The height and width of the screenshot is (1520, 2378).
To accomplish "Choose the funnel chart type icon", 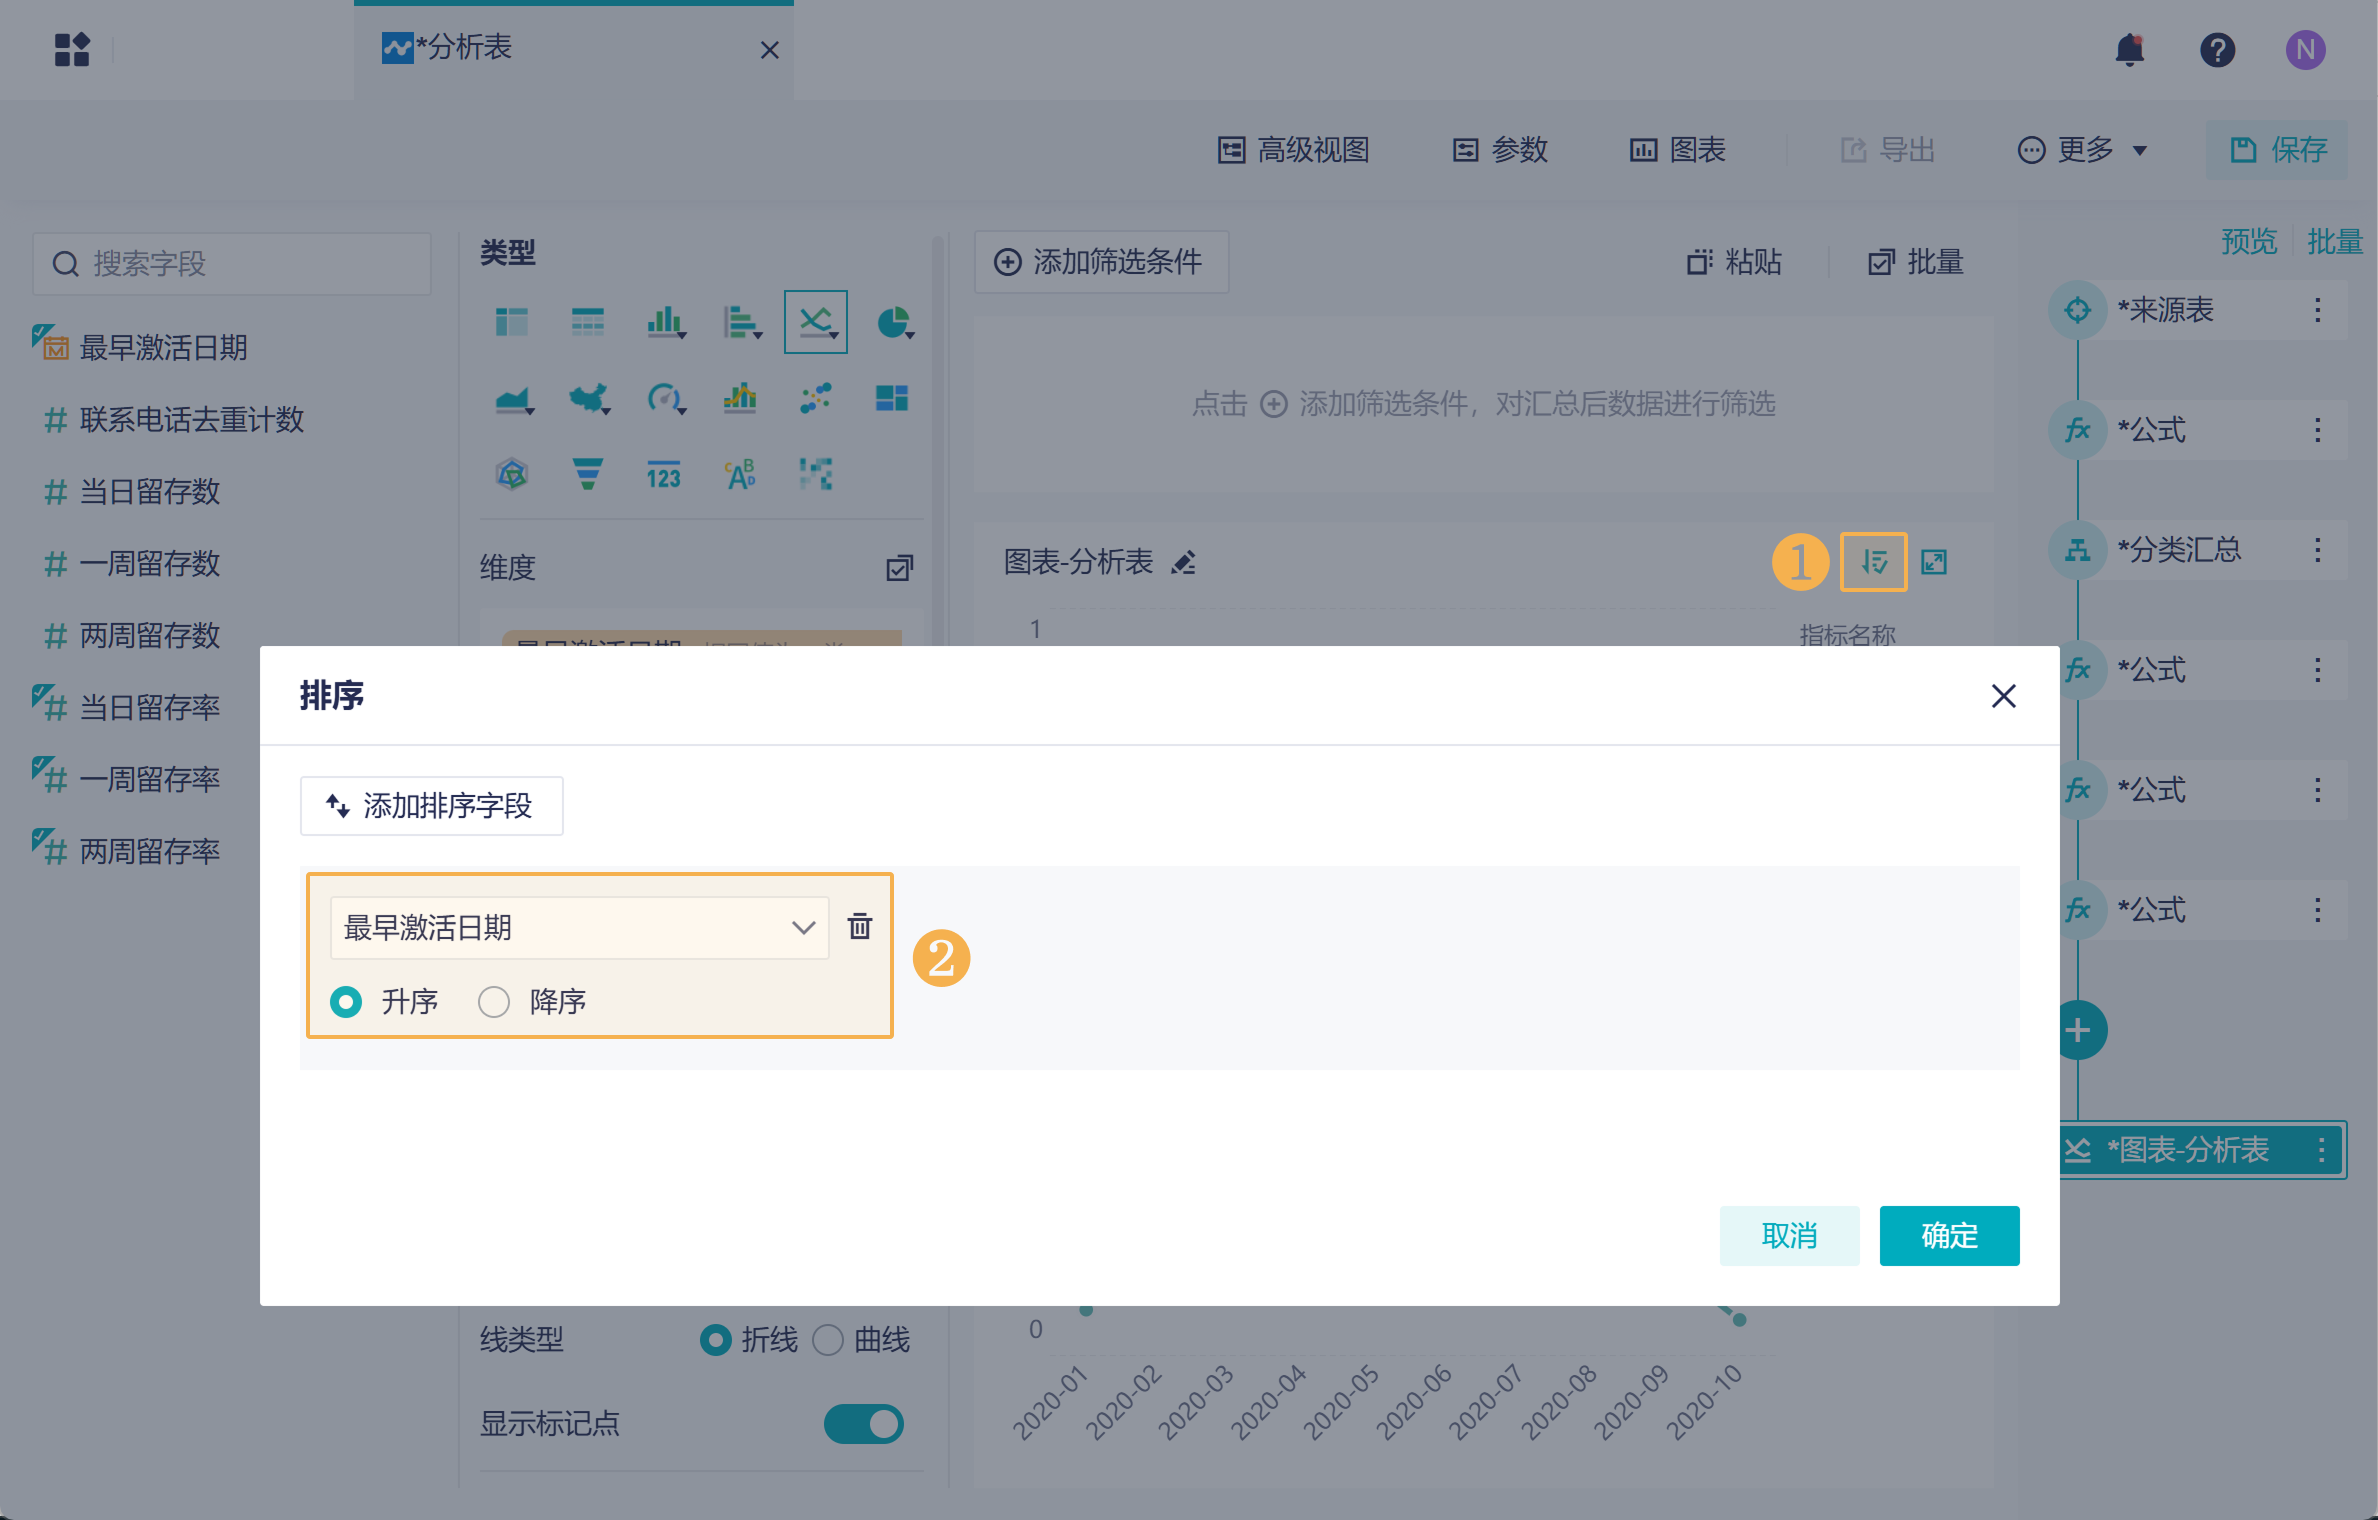I will click(587, 474).
